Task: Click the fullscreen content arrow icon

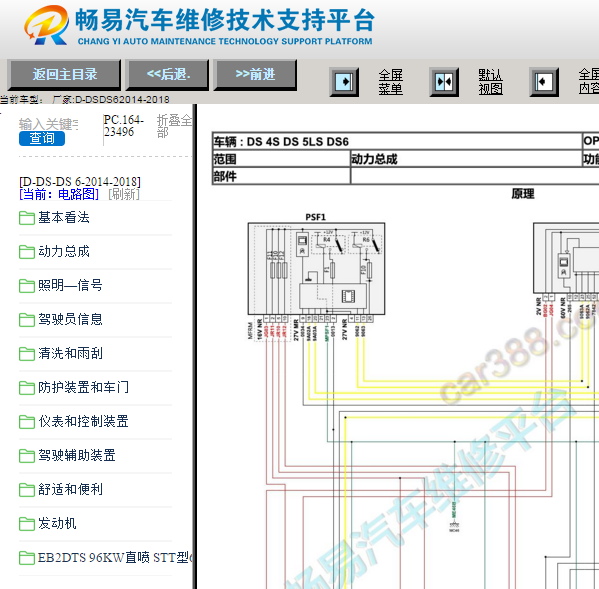Action: [x=544, y=82]
